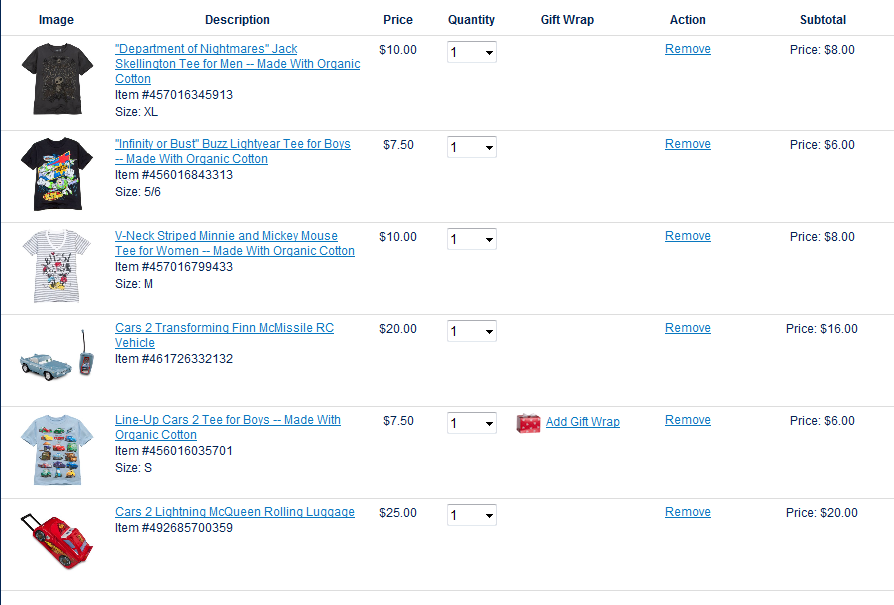Screen dimensions: 894x605
Task: Open quantity dropdown for Line-Up Cars 2 tee
Action: coord(472,423)
